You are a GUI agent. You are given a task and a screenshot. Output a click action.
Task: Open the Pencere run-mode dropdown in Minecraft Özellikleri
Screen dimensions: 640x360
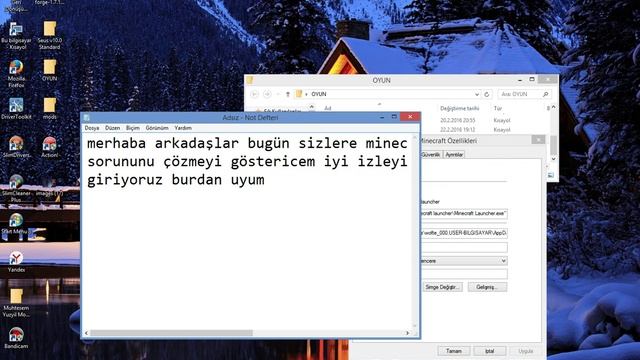(x=464, y=261)
